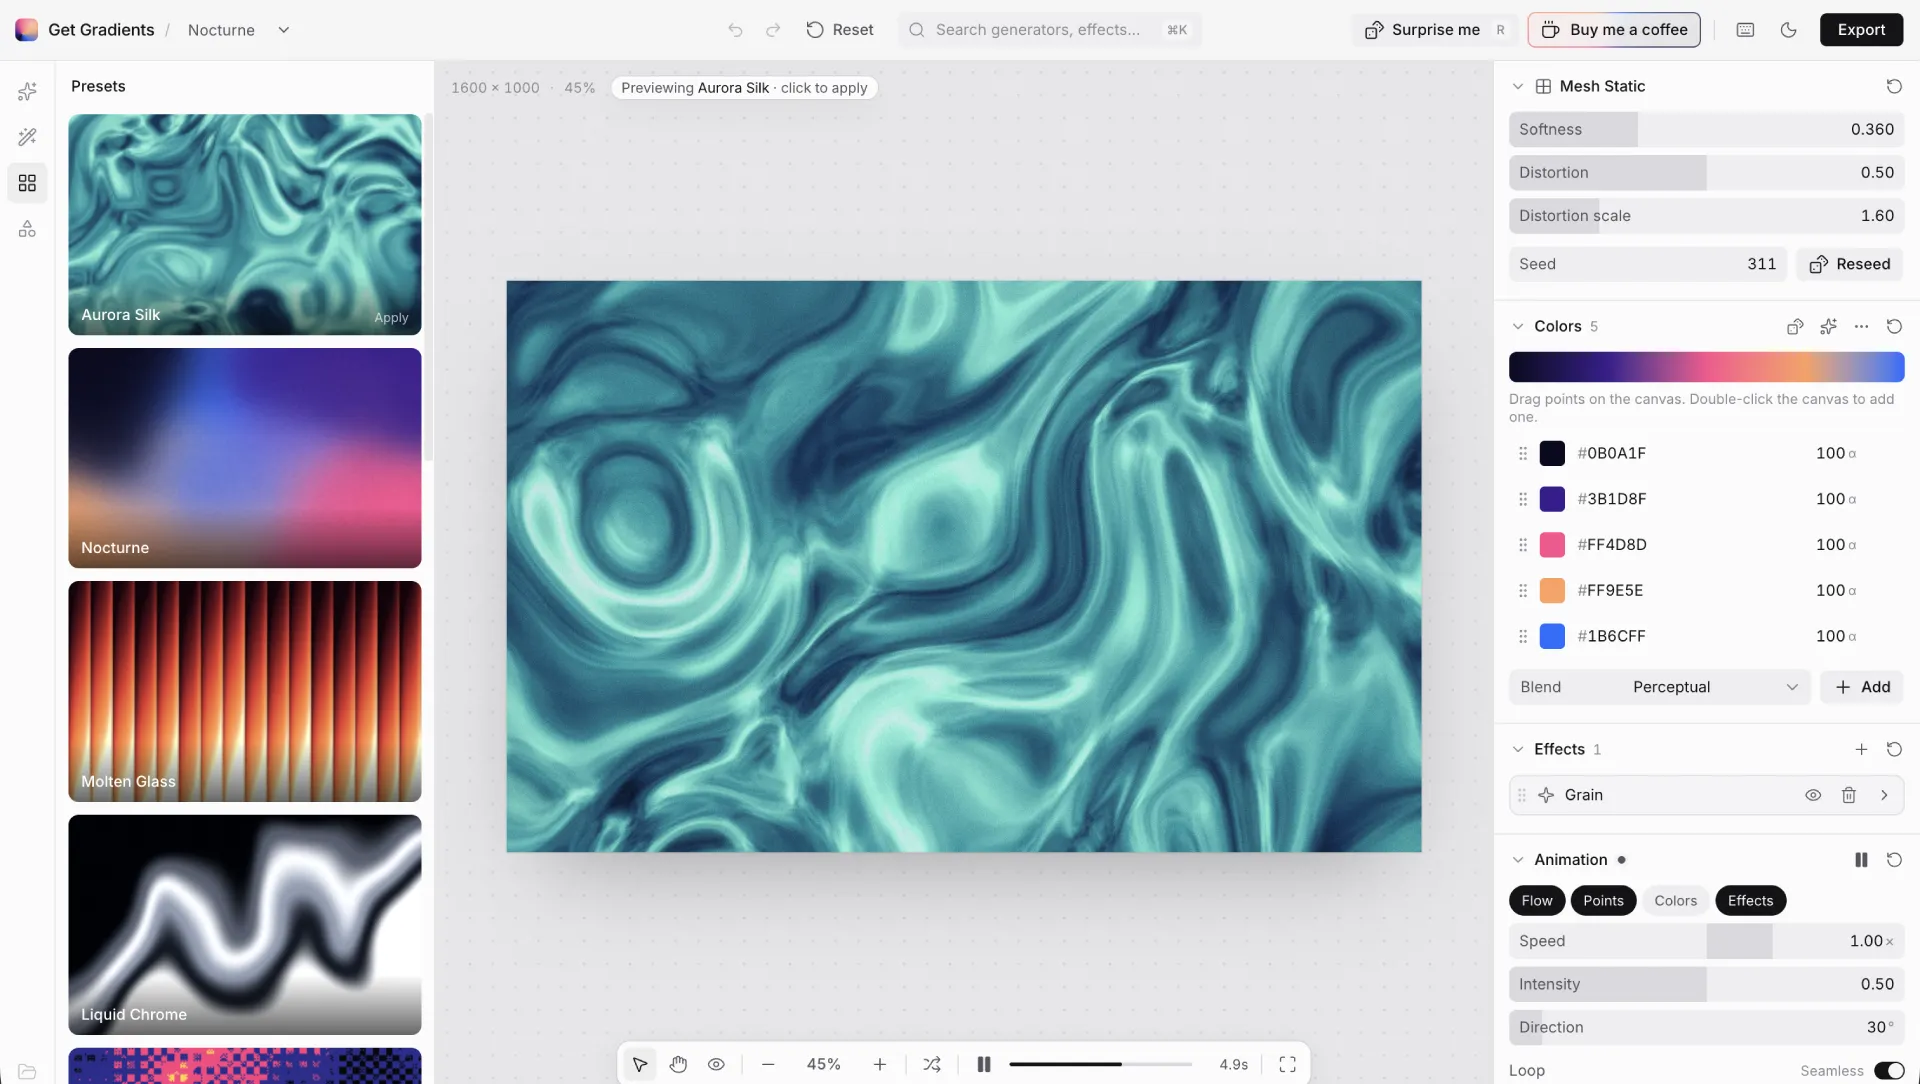Open the generators sparkle sidebar icon
Viewport: 1920px width, 1084px height.
(27, 92)
